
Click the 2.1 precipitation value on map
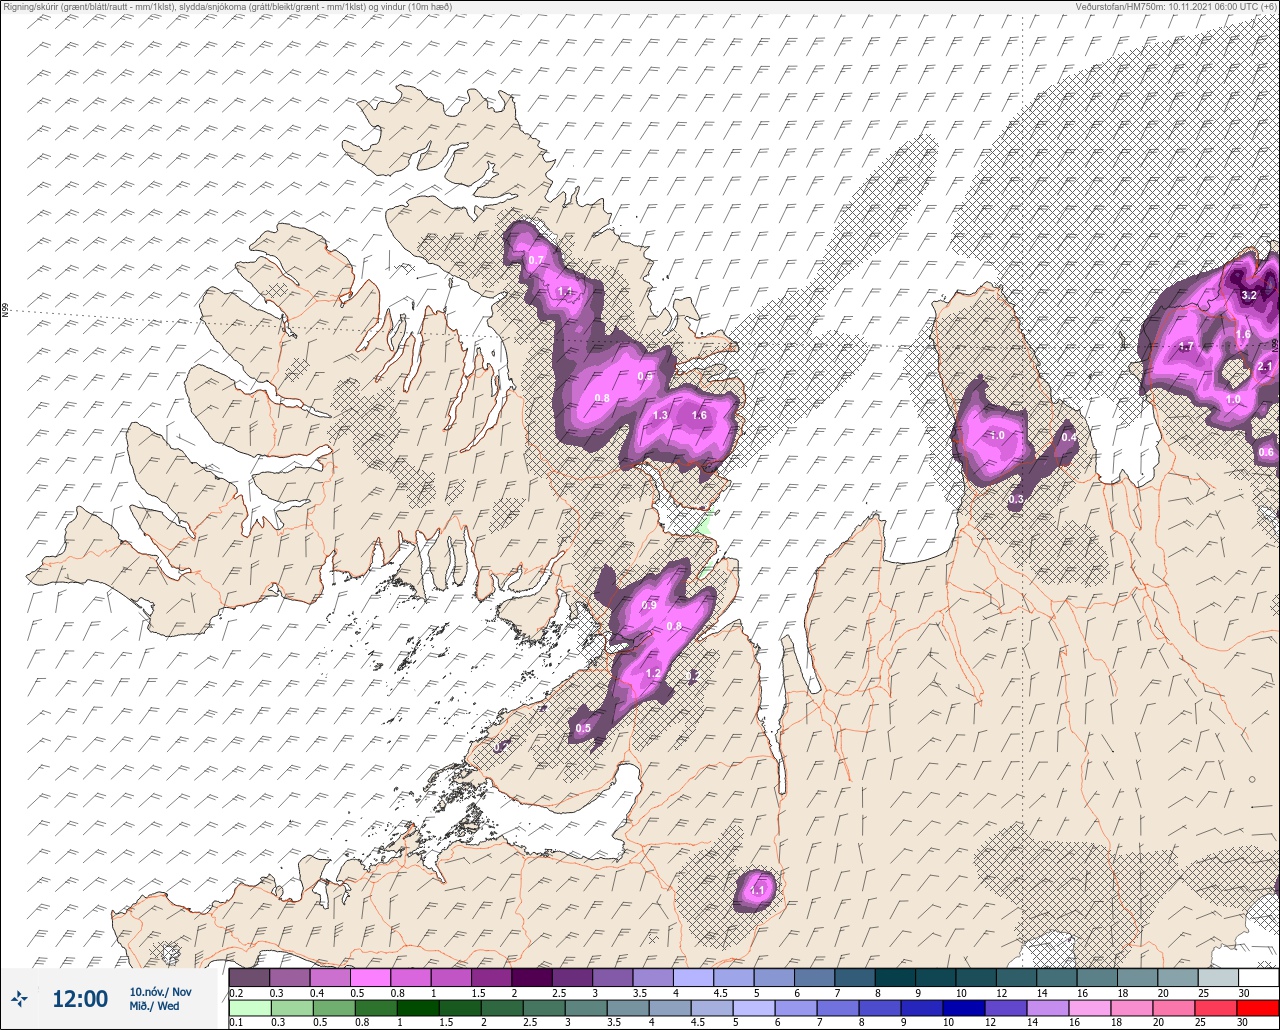1265,367
